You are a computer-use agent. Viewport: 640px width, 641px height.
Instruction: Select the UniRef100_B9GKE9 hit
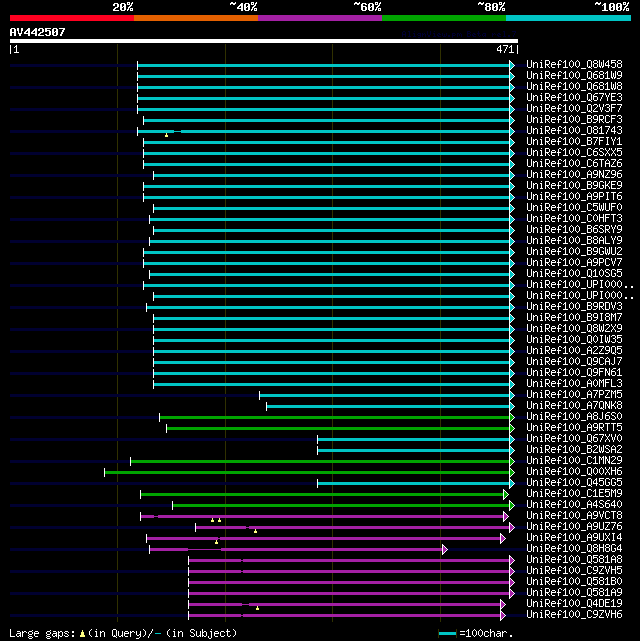tap(574, 186)
